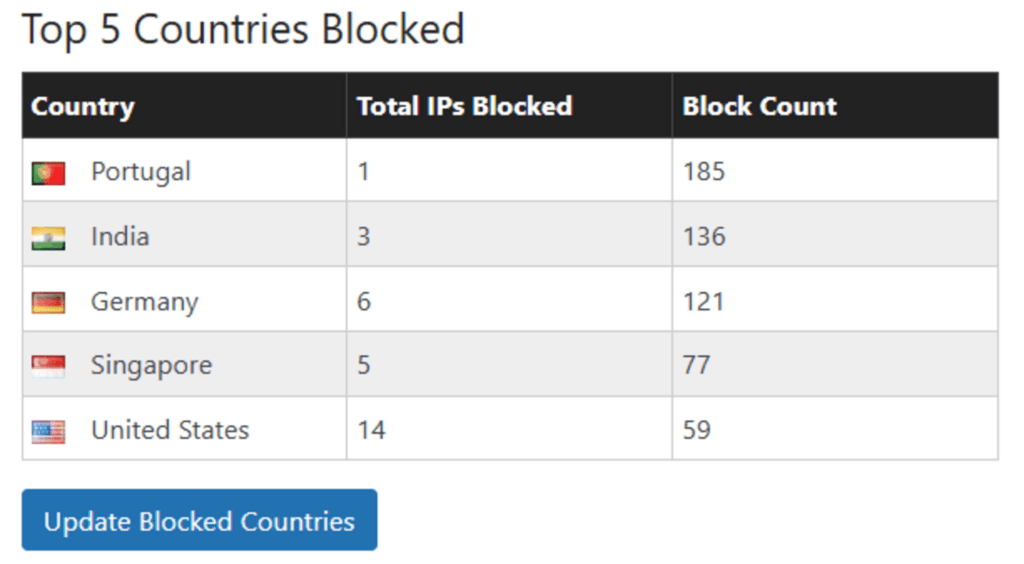Click Singapore's block count value 77
This screenshot has height=564, width=1024.
(x=697, y=365)
